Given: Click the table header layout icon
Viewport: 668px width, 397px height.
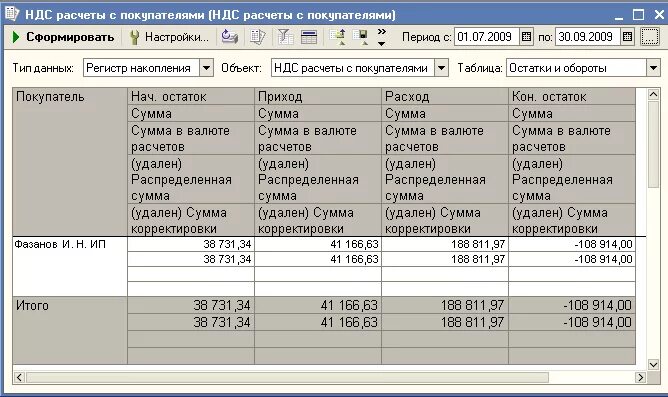Looking at the screenshot, I should 309,37.
